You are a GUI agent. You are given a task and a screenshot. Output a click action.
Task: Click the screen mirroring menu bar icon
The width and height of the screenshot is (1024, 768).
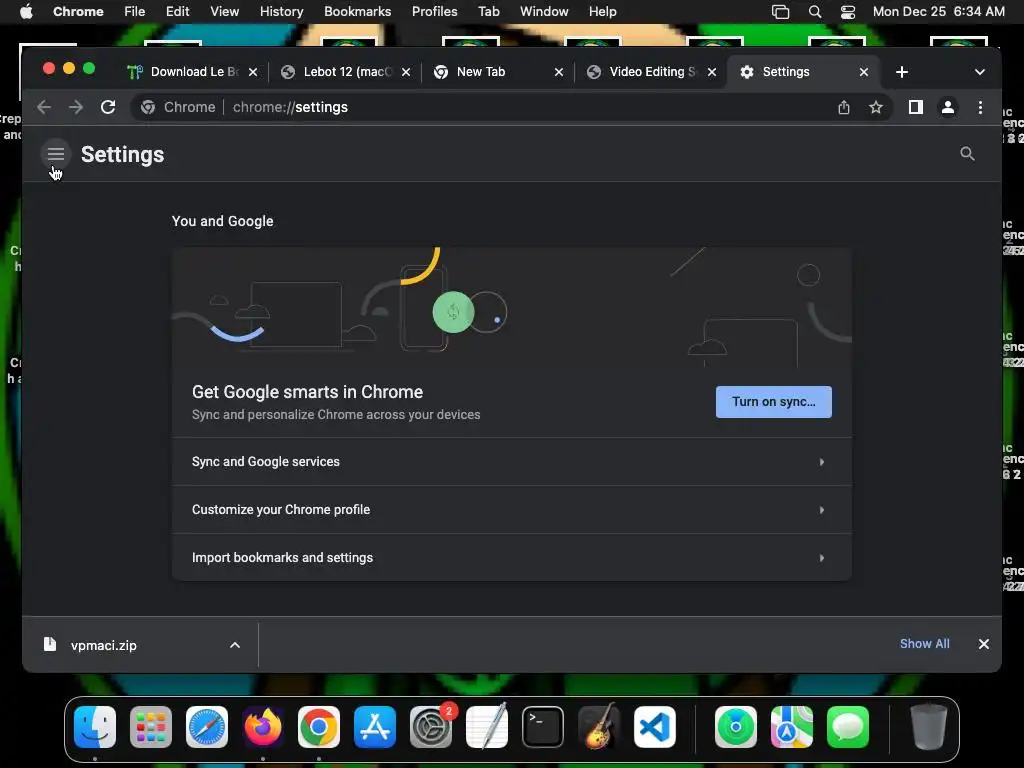click(780, 12)
